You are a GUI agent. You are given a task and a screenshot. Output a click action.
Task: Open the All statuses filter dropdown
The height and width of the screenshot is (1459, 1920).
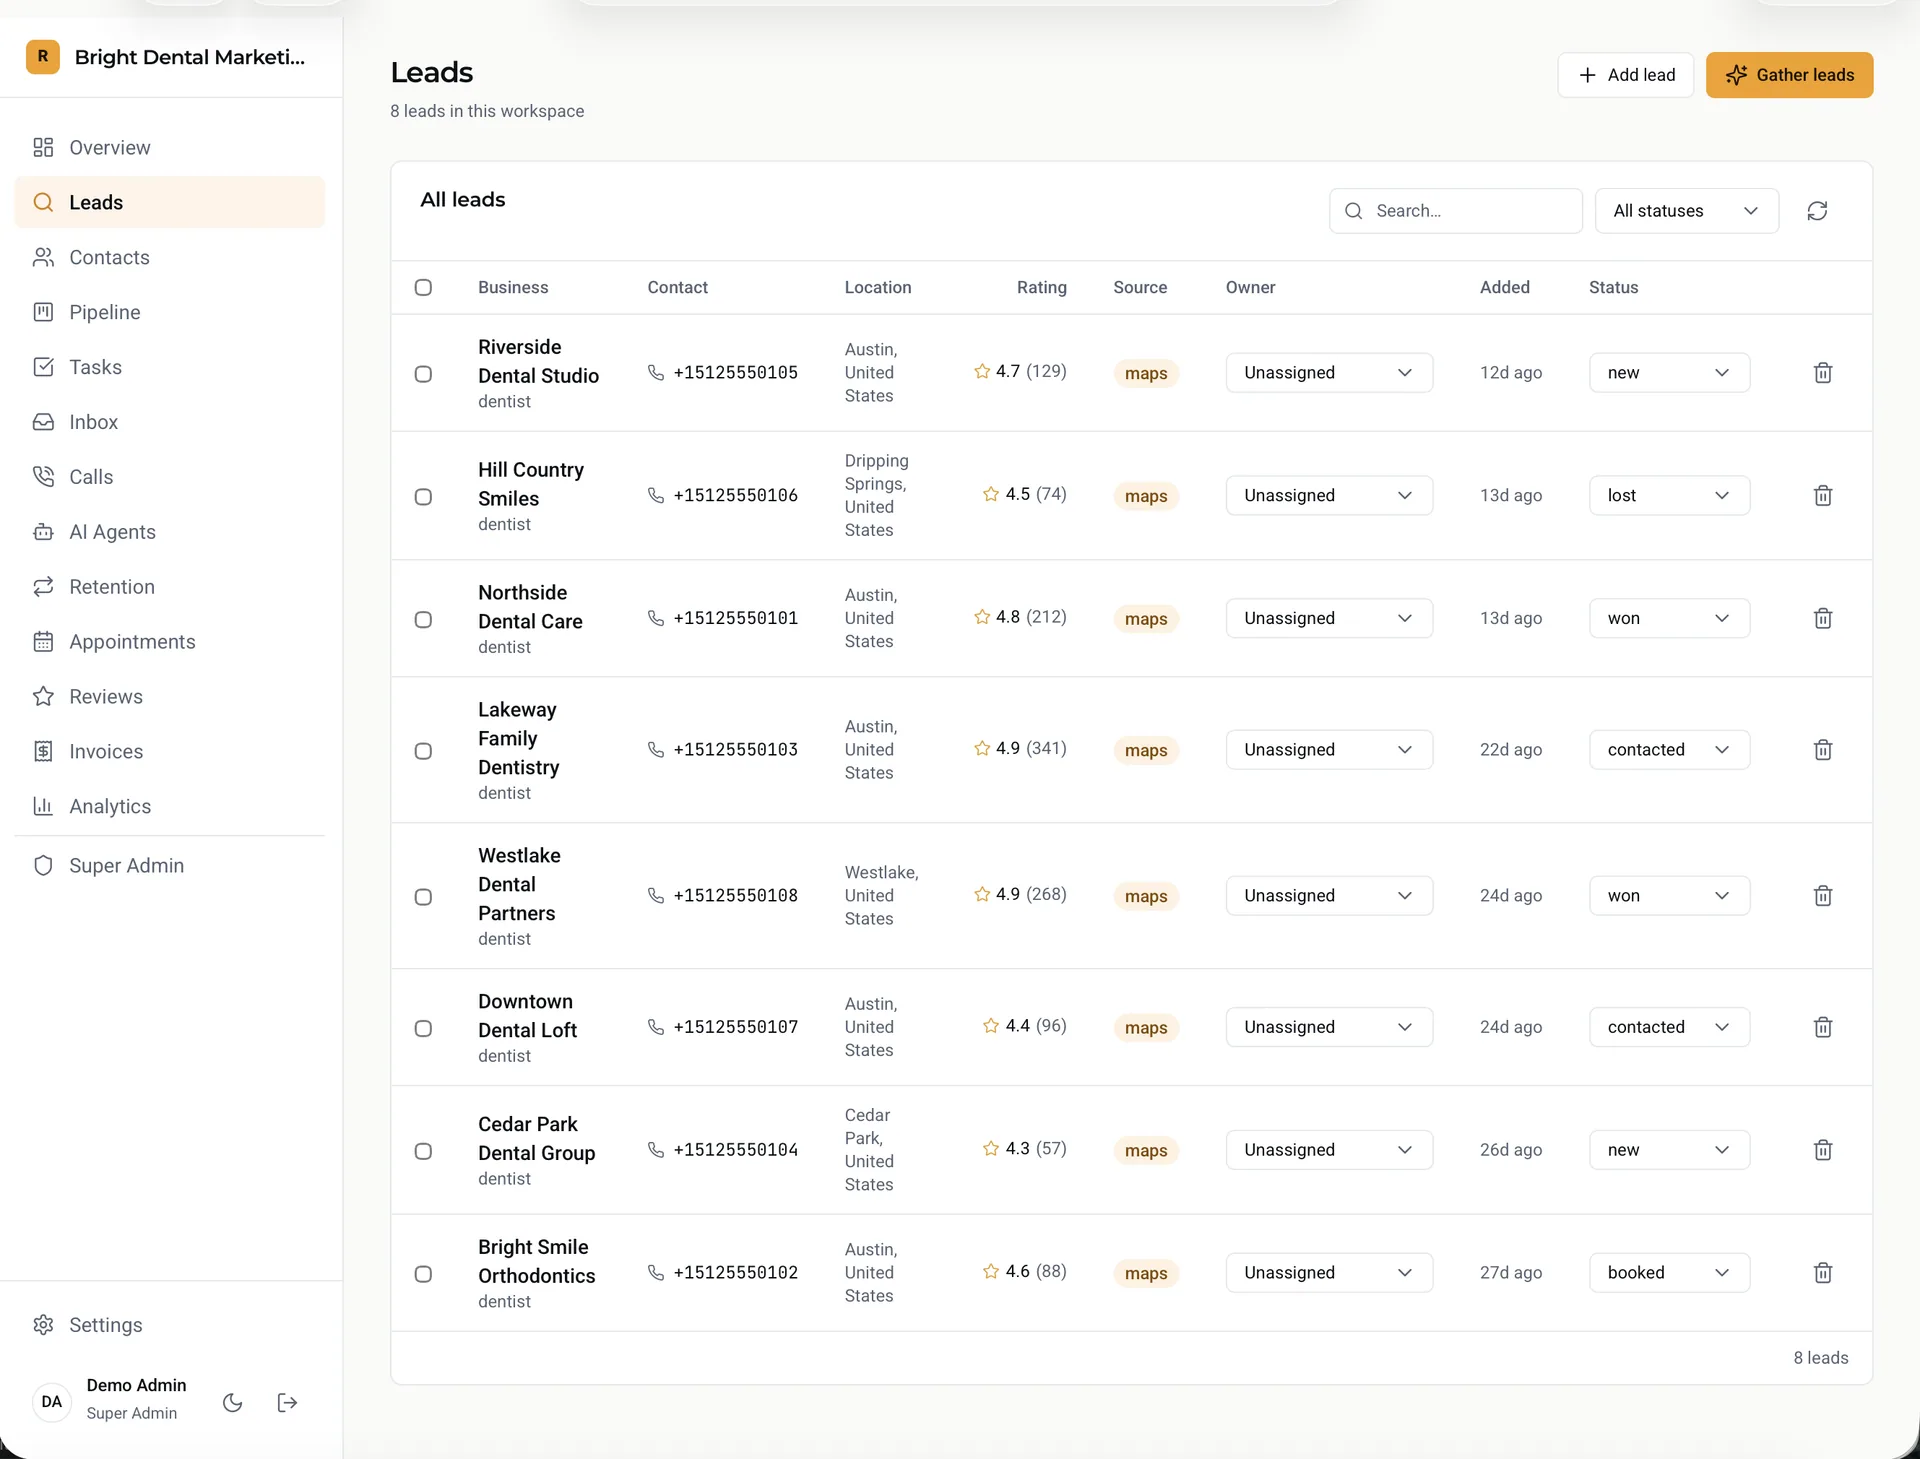coord(1686,211)
